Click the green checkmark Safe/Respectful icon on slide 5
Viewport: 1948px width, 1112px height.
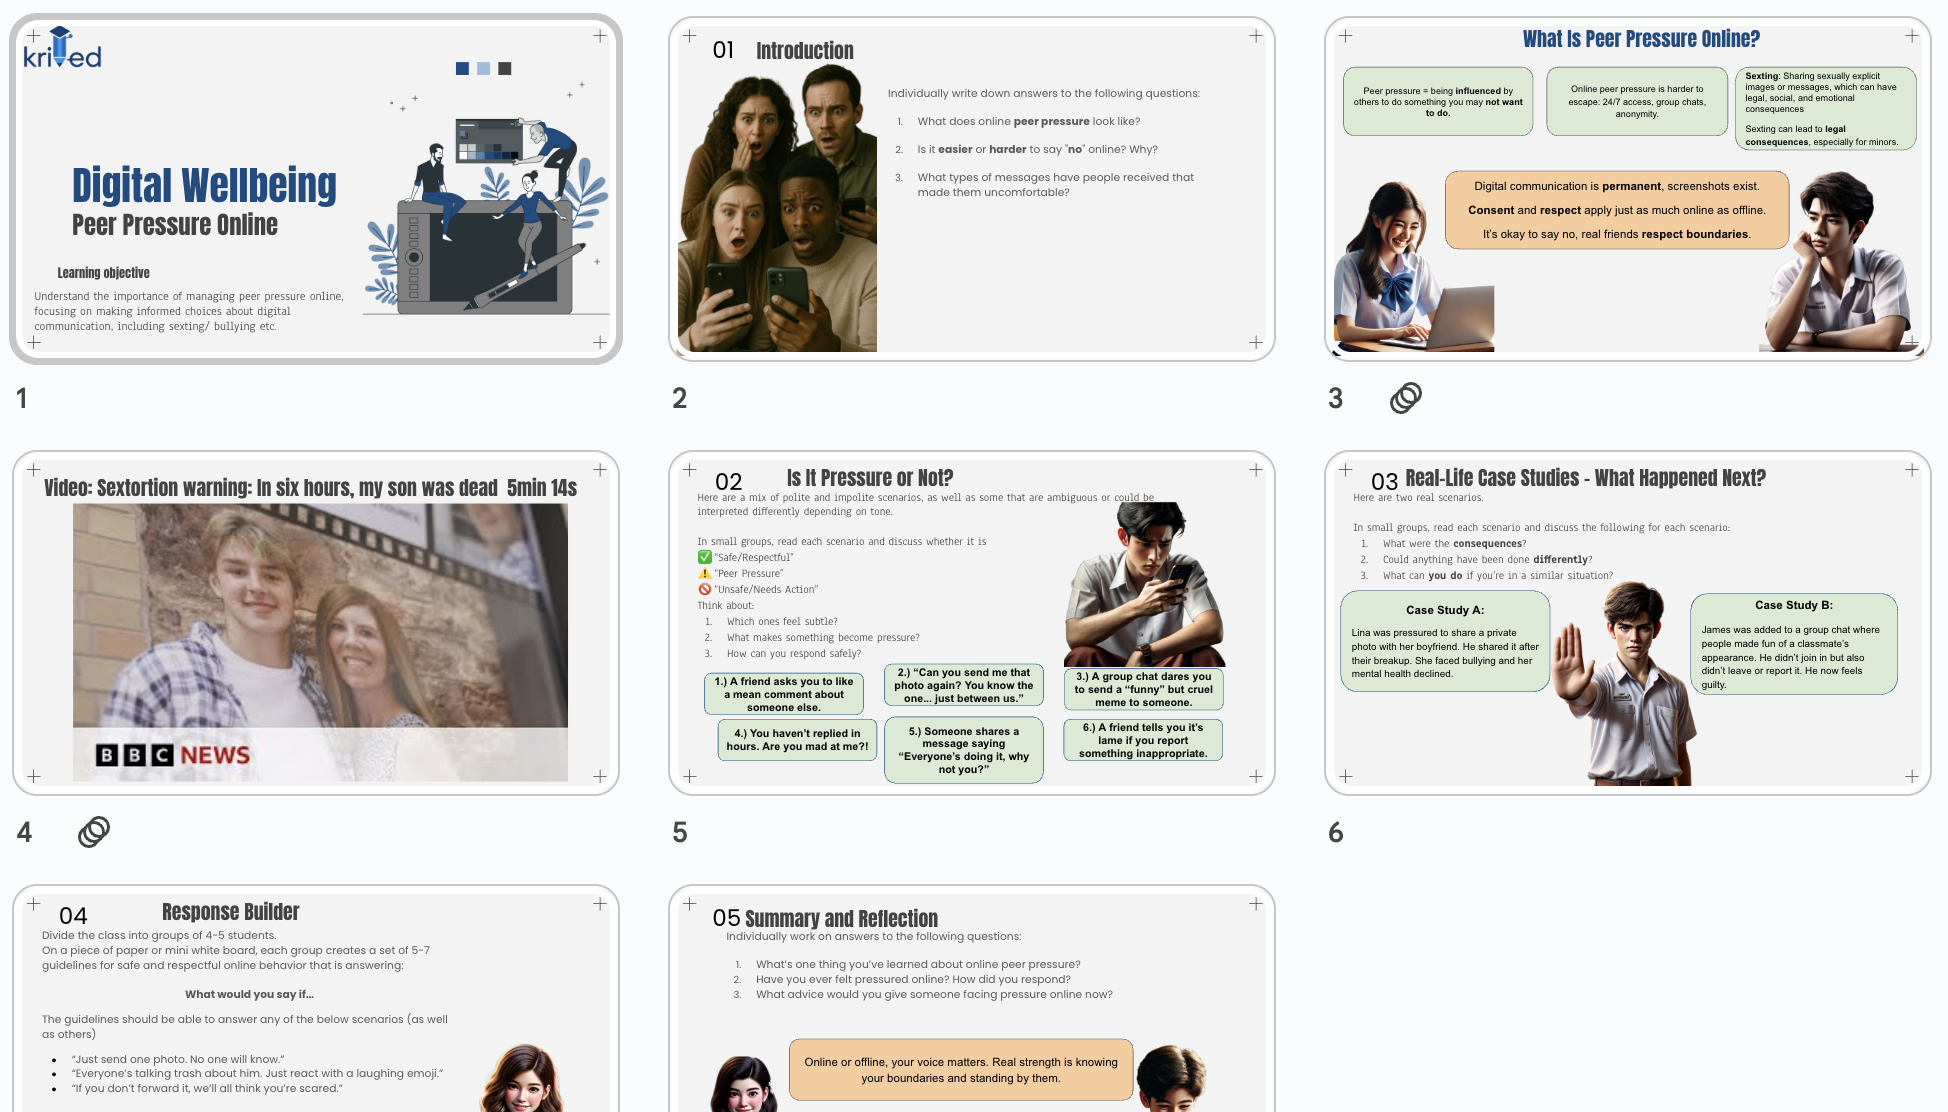(705, 556)
